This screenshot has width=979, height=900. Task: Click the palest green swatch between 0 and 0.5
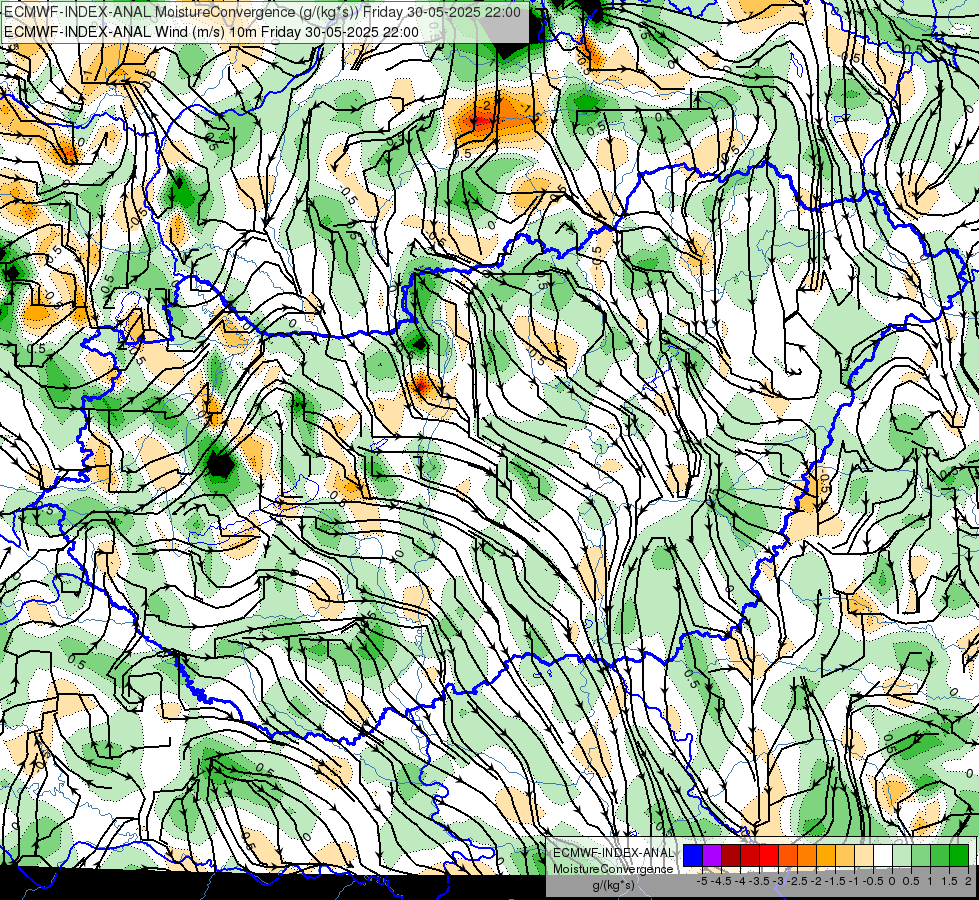click(902, 855)
